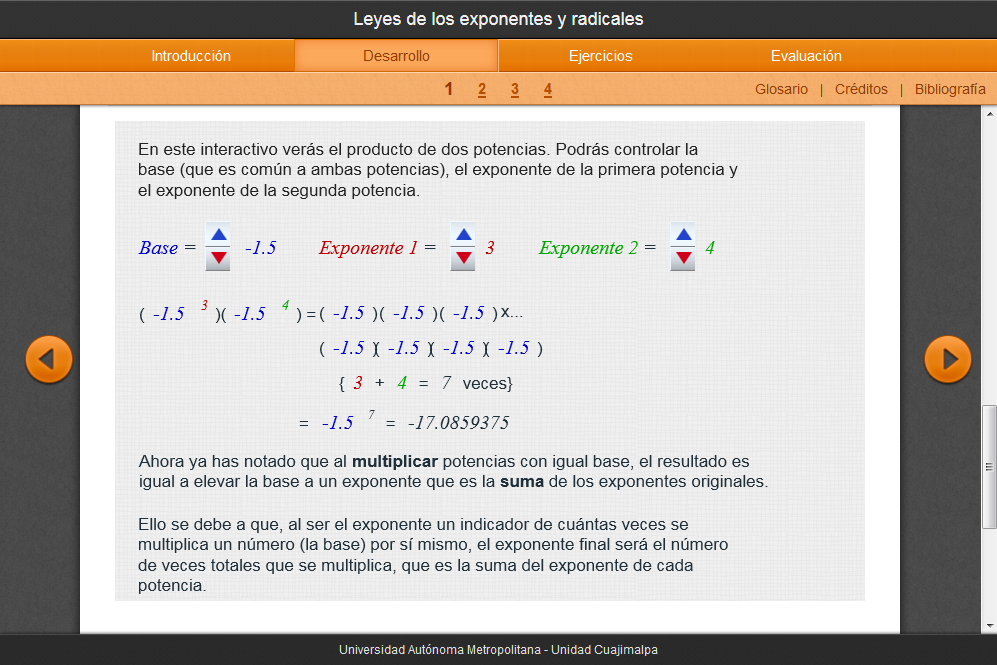Decrease the Base value with down arrow

coord(218,259)
